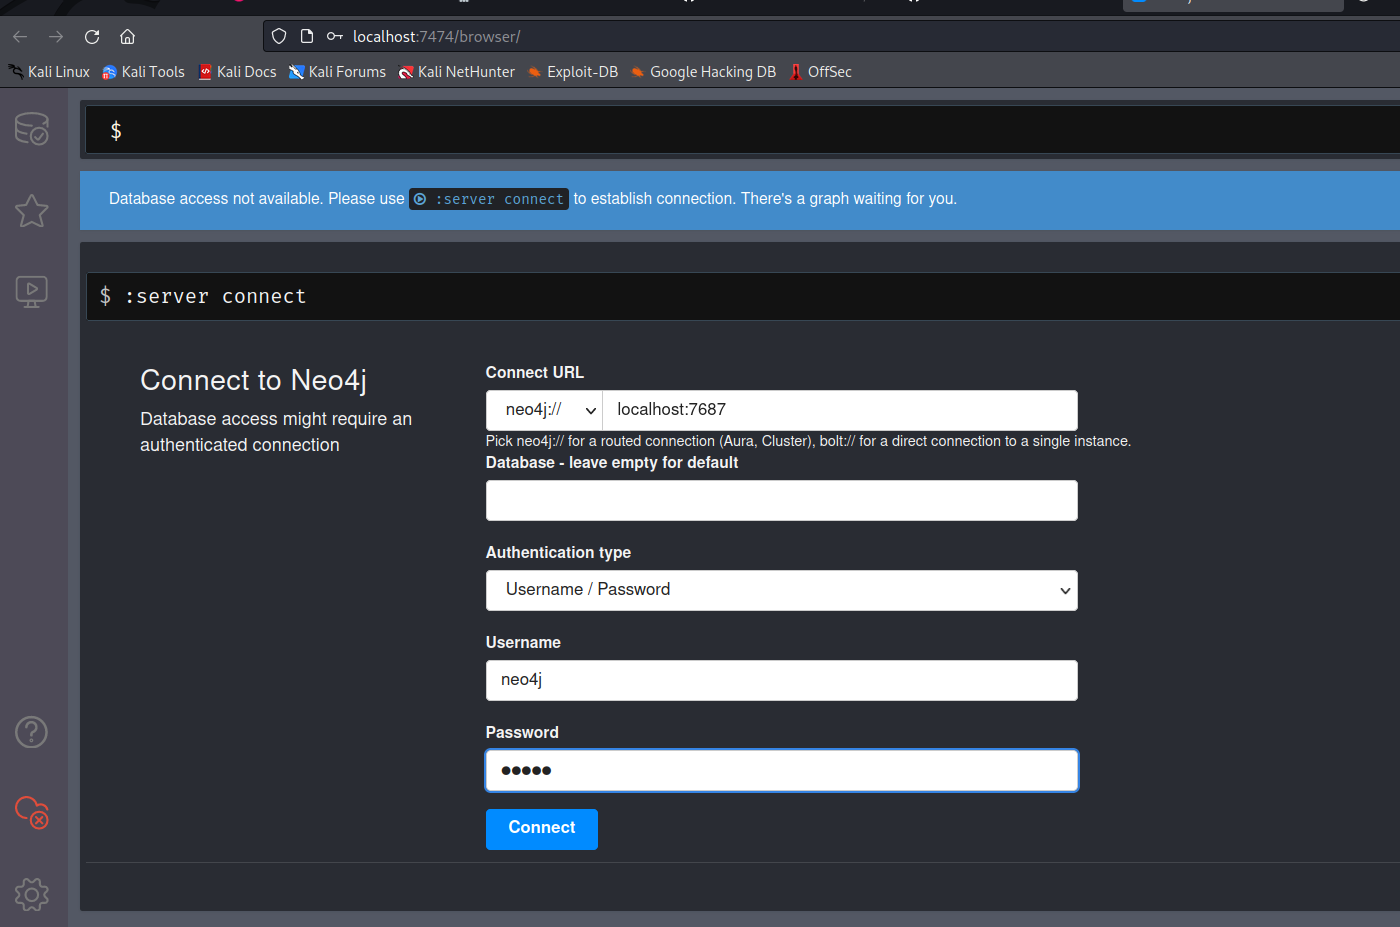This screenshot has height=927, width=1400.
Task: Click the 'Pick neo4j:// for a routed connection' hint
Action: [x=808, y=441]
